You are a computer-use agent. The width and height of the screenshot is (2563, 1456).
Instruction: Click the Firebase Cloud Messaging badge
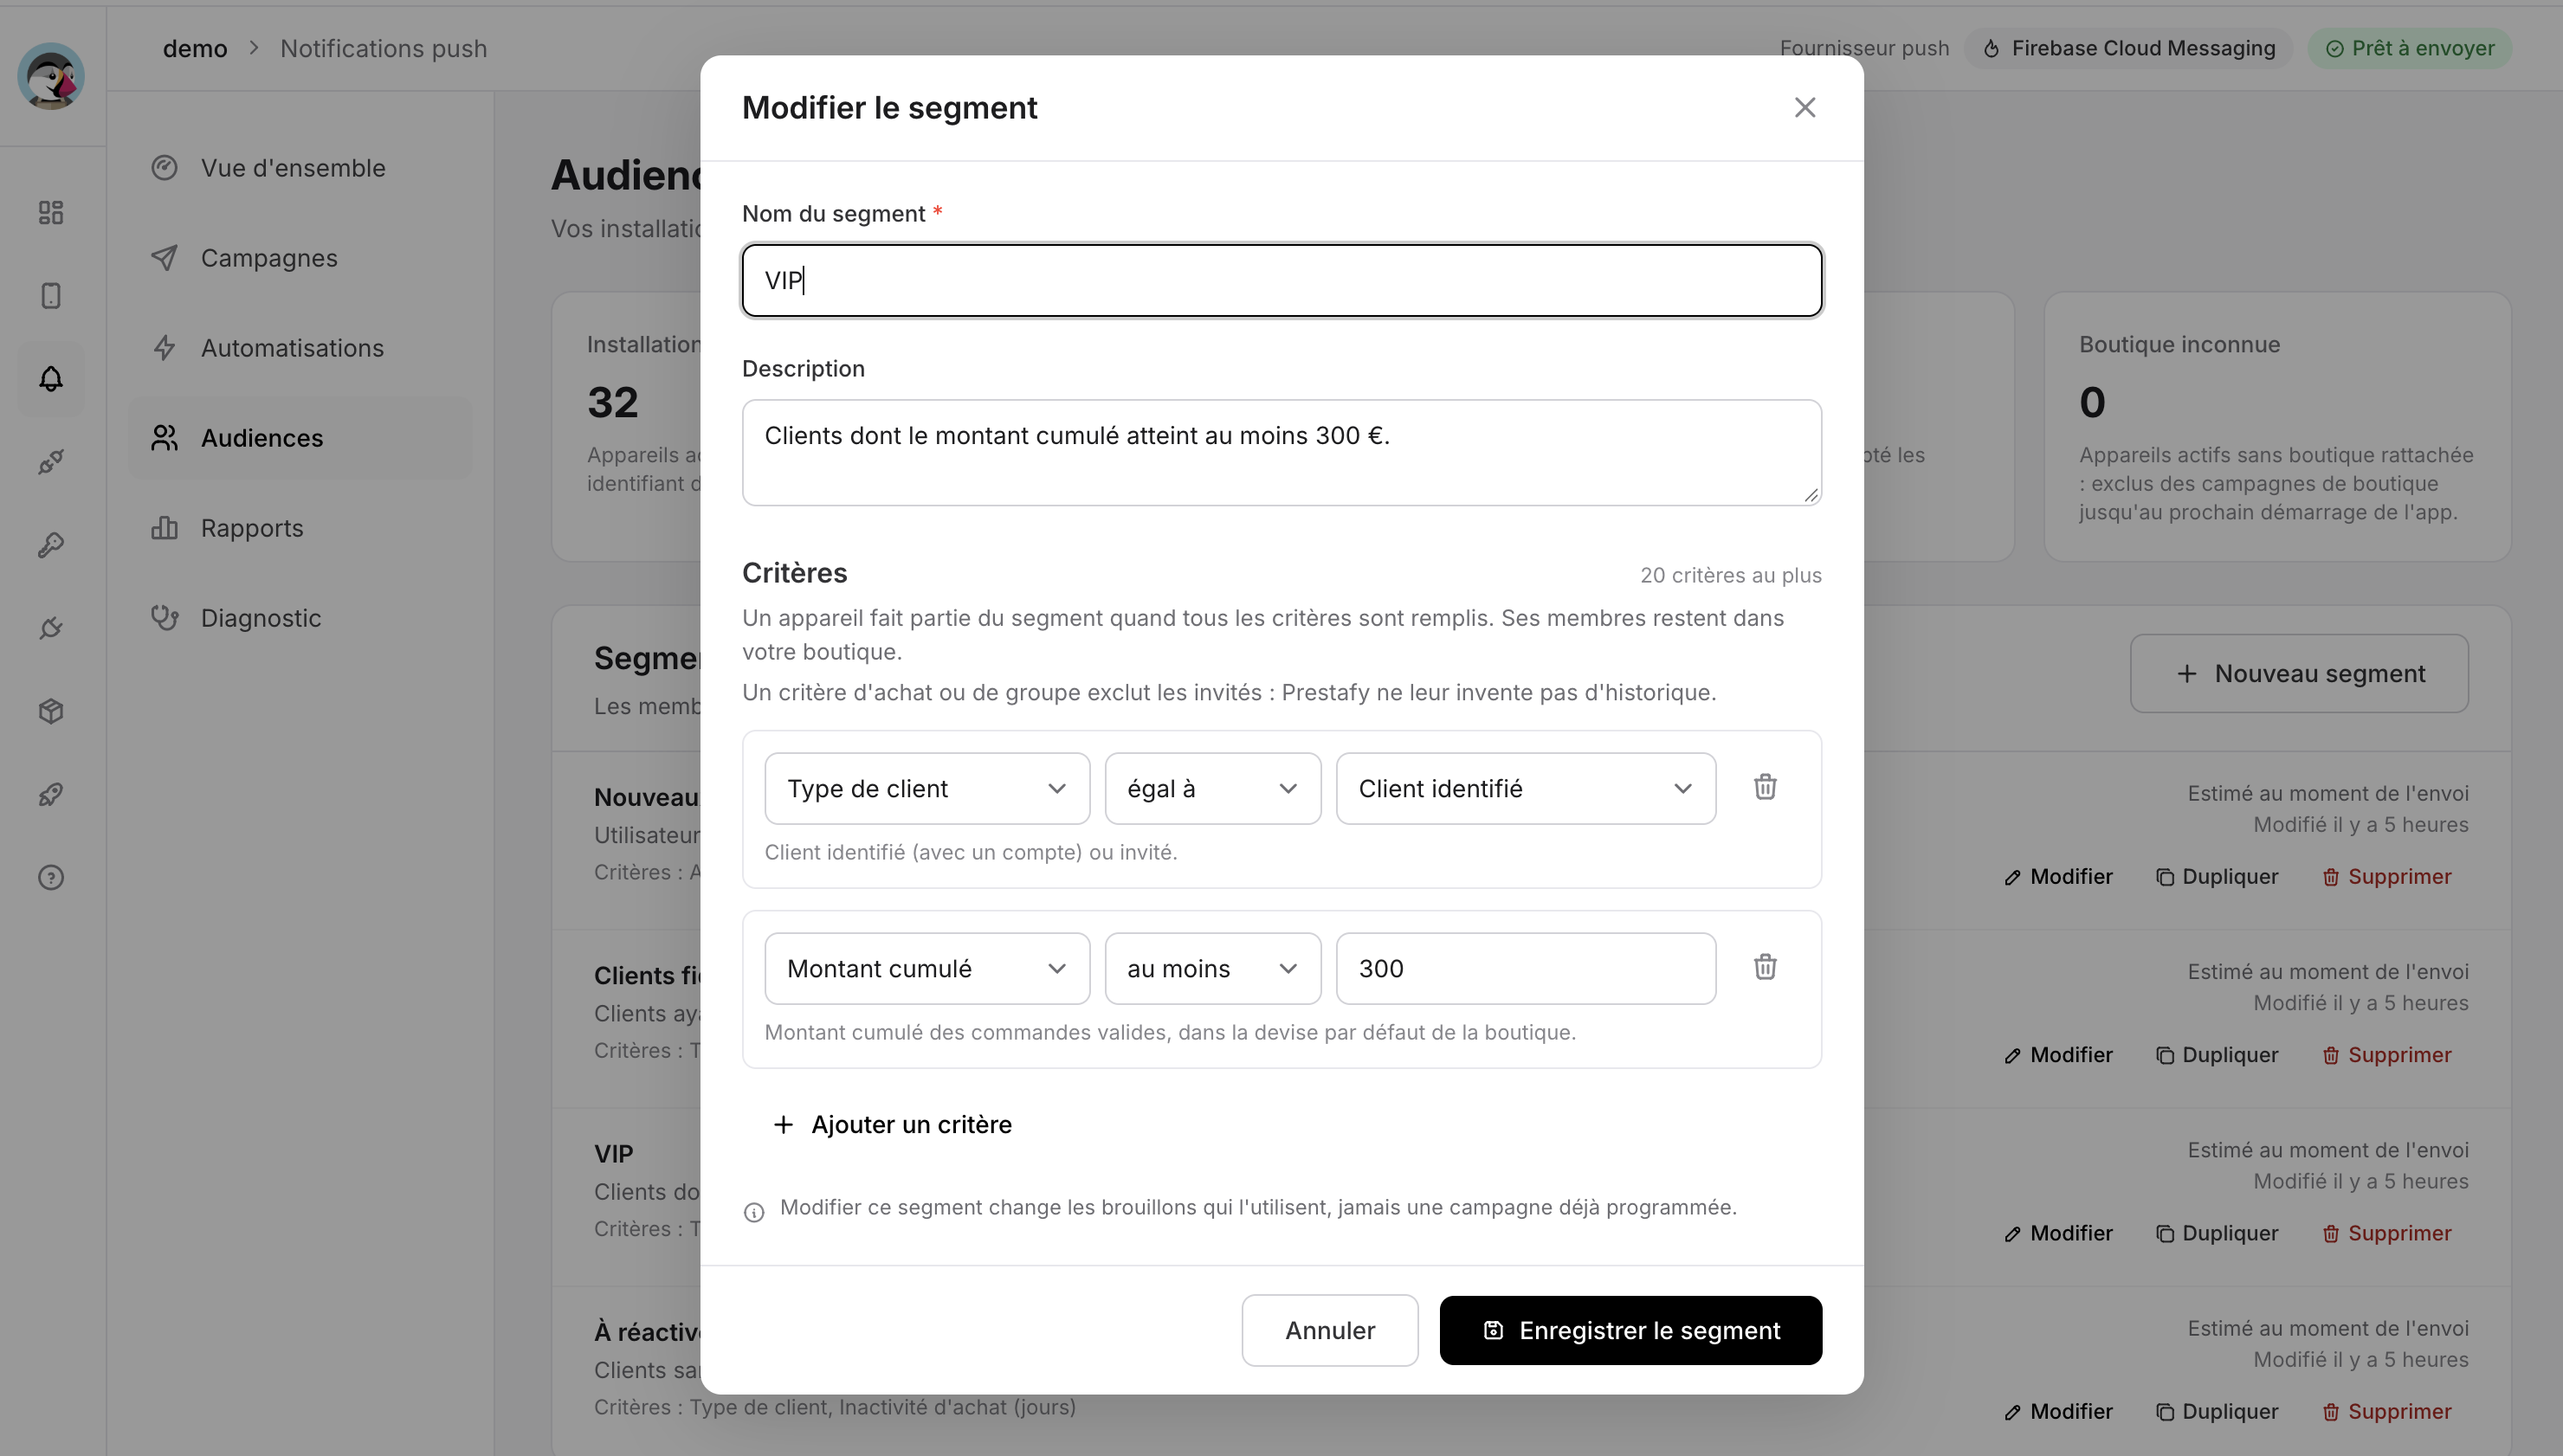[x=2128, y=48]
